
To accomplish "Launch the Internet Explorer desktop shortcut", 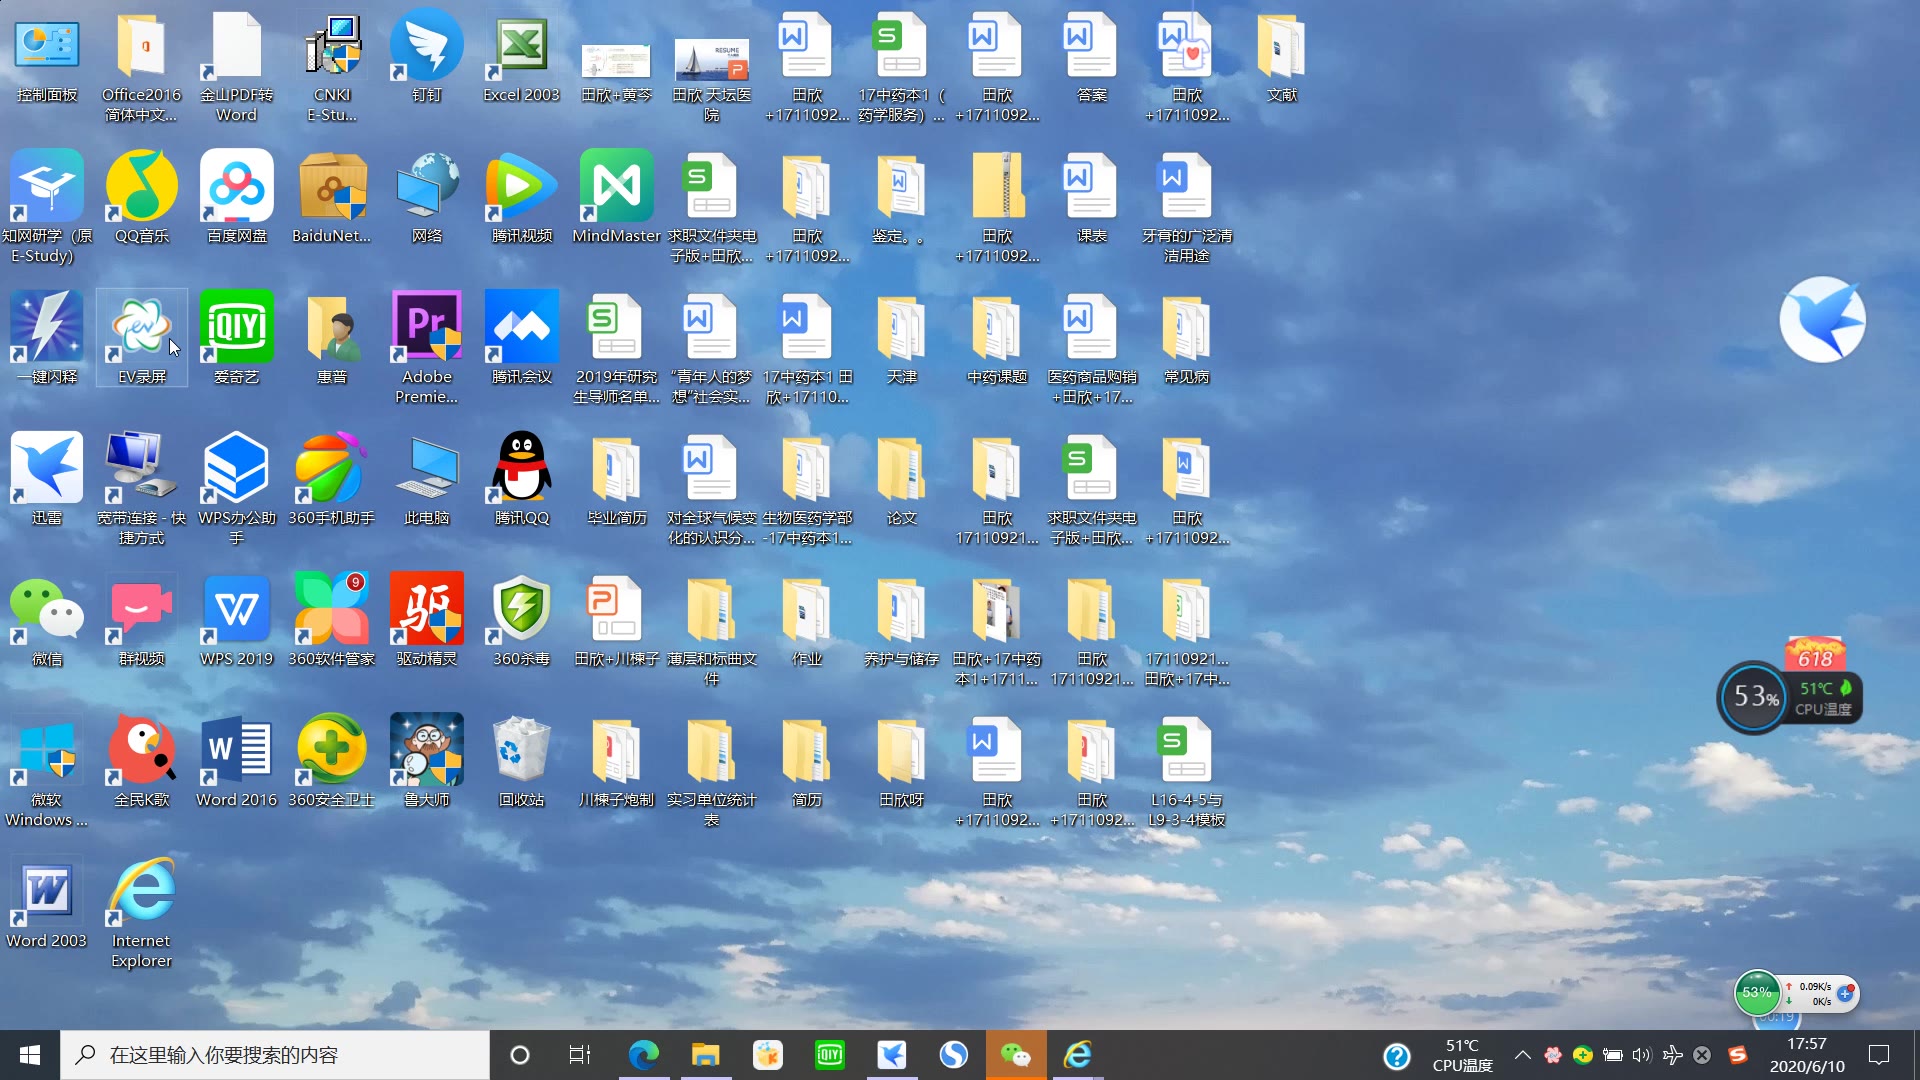I will pyautogui.click(x=142, y=912).
